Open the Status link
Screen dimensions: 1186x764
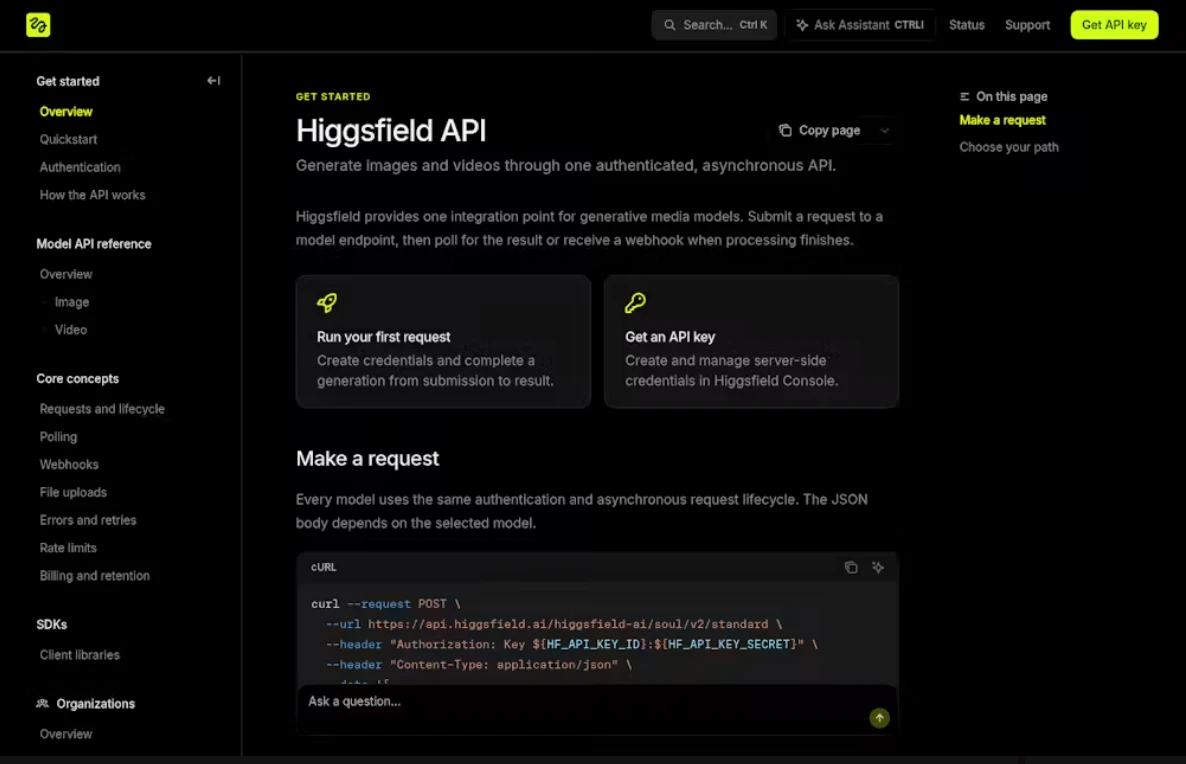point(967,25)
